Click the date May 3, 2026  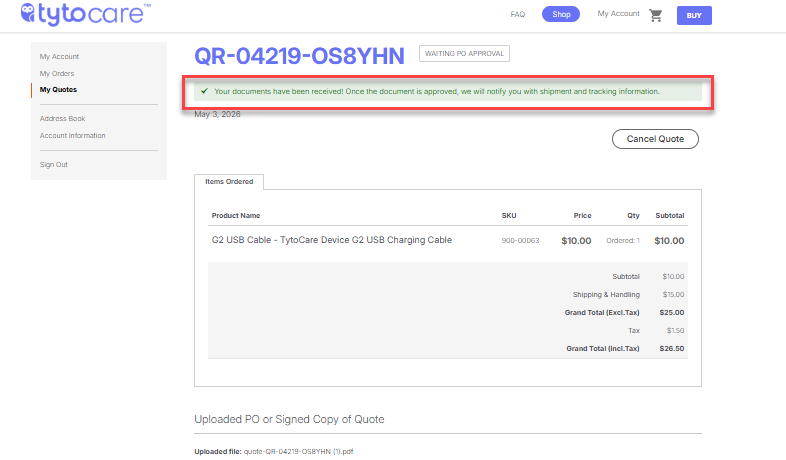[217, 114]
